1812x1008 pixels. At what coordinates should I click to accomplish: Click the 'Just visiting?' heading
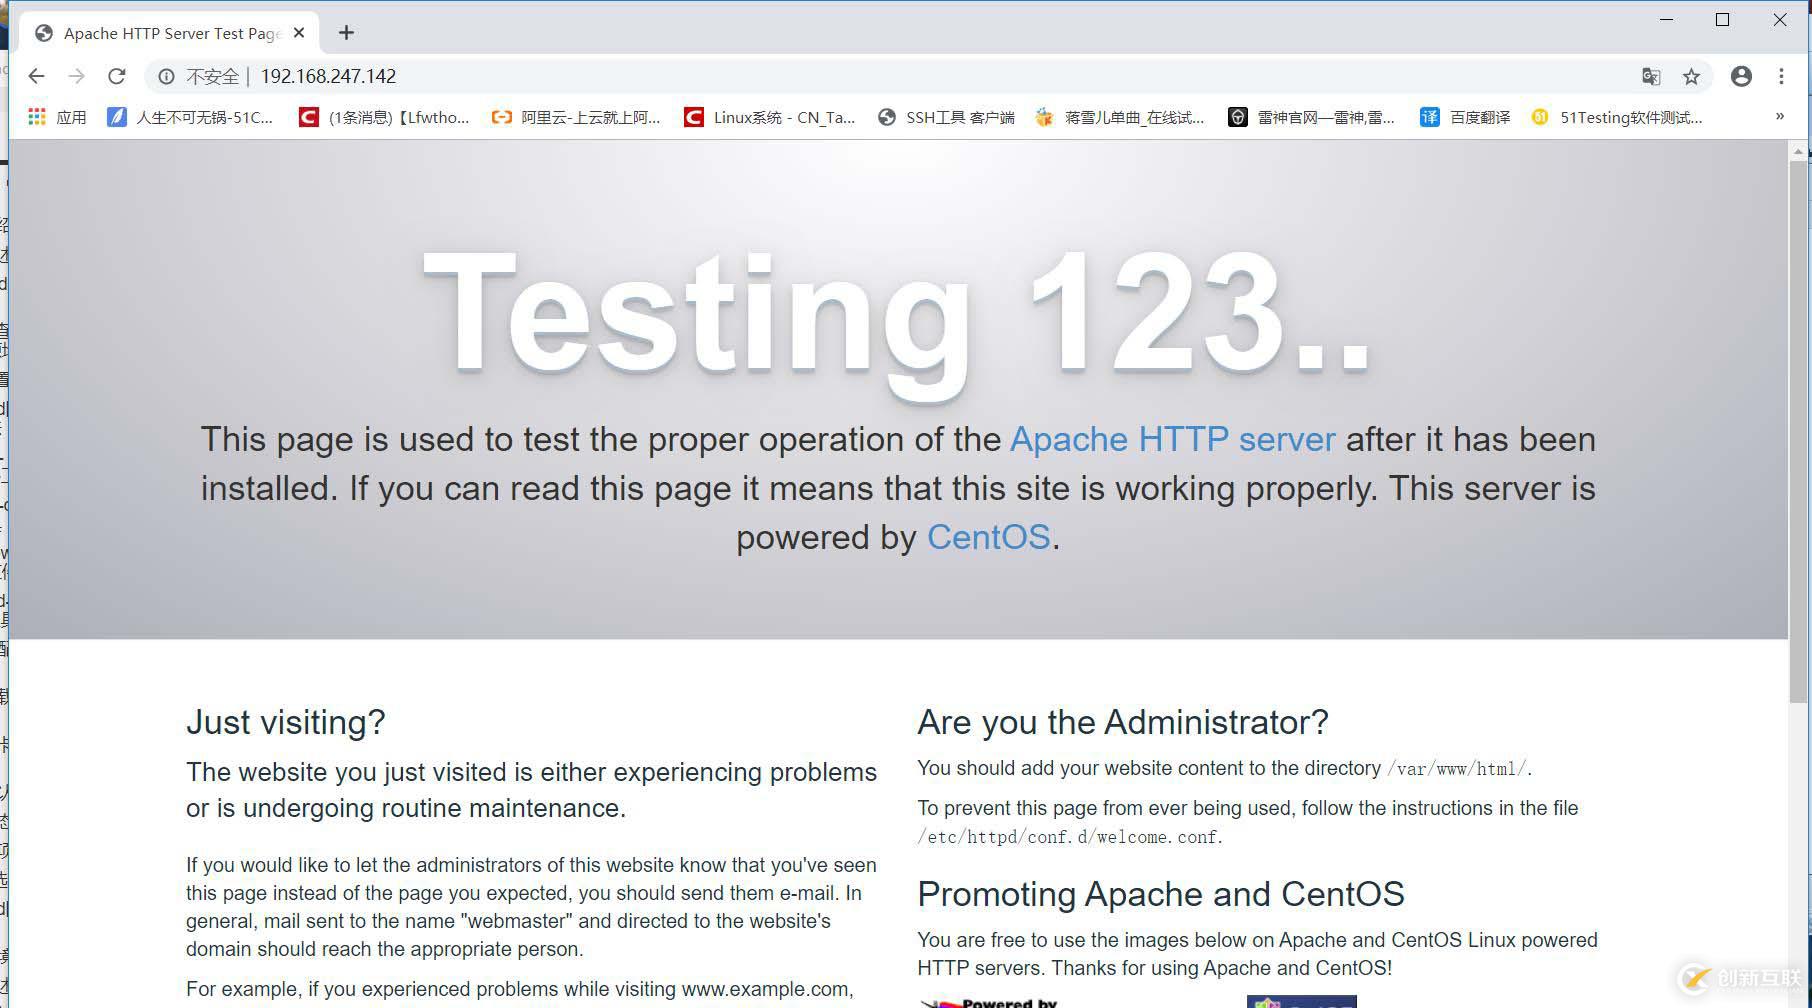point(286,722)
